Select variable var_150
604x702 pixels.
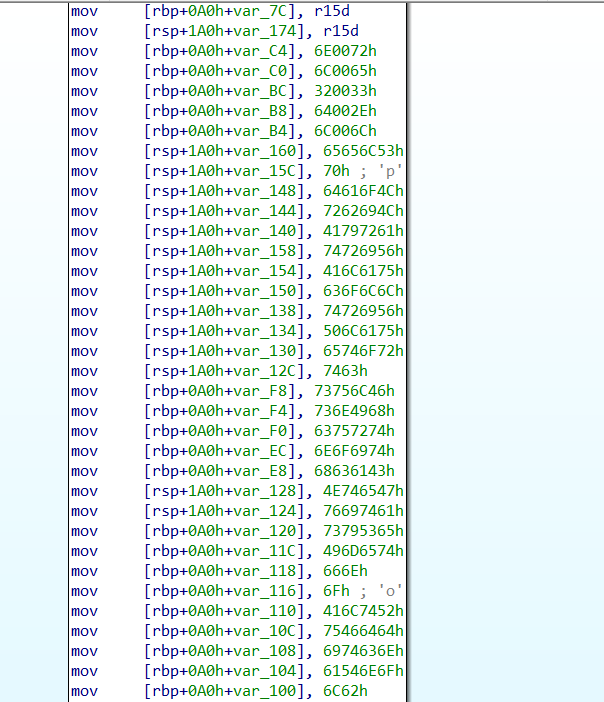coord(265,291)
